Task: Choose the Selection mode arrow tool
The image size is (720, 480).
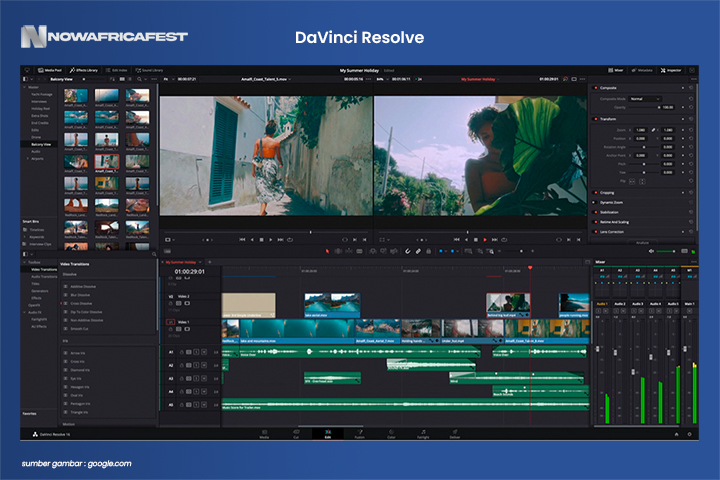Action: [327, 251]
